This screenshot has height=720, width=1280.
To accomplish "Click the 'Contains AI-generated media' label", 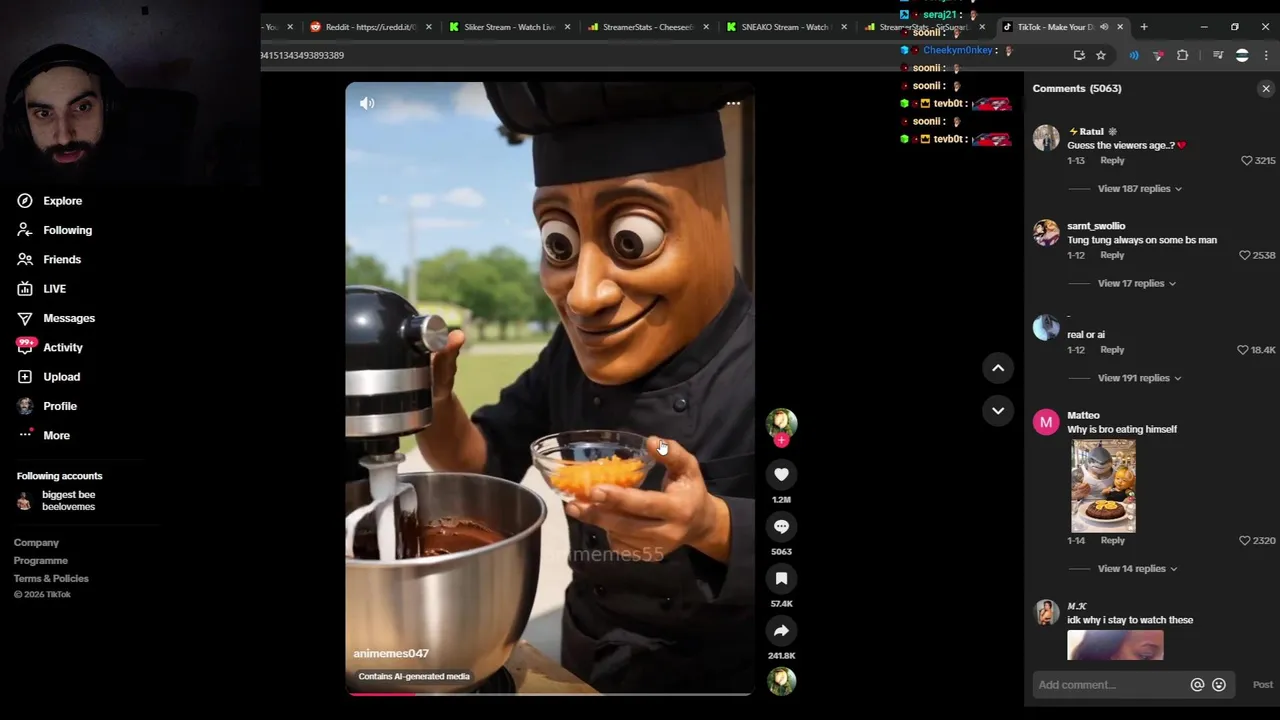I will coord(414,676).
